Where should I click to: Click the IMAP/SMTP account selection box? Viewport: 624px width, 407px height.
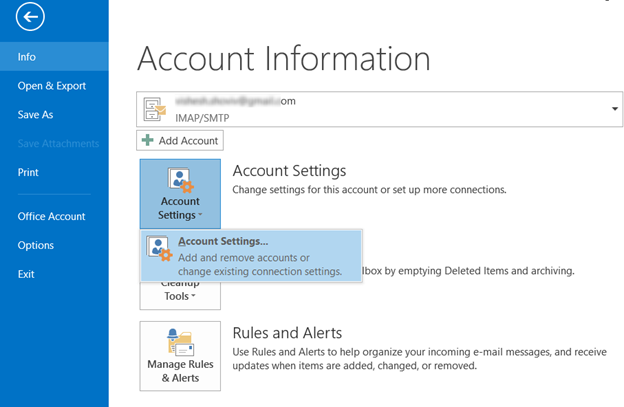click(x=379, y=109)
